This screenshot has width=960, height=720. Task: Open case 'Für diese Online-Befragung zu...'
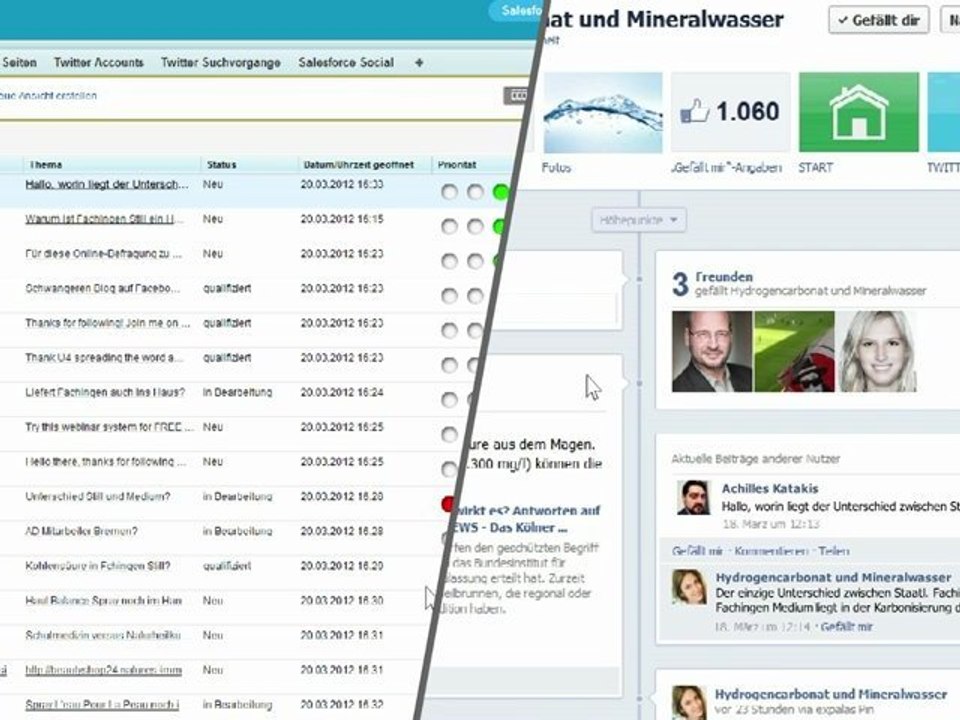coord(103,253)
